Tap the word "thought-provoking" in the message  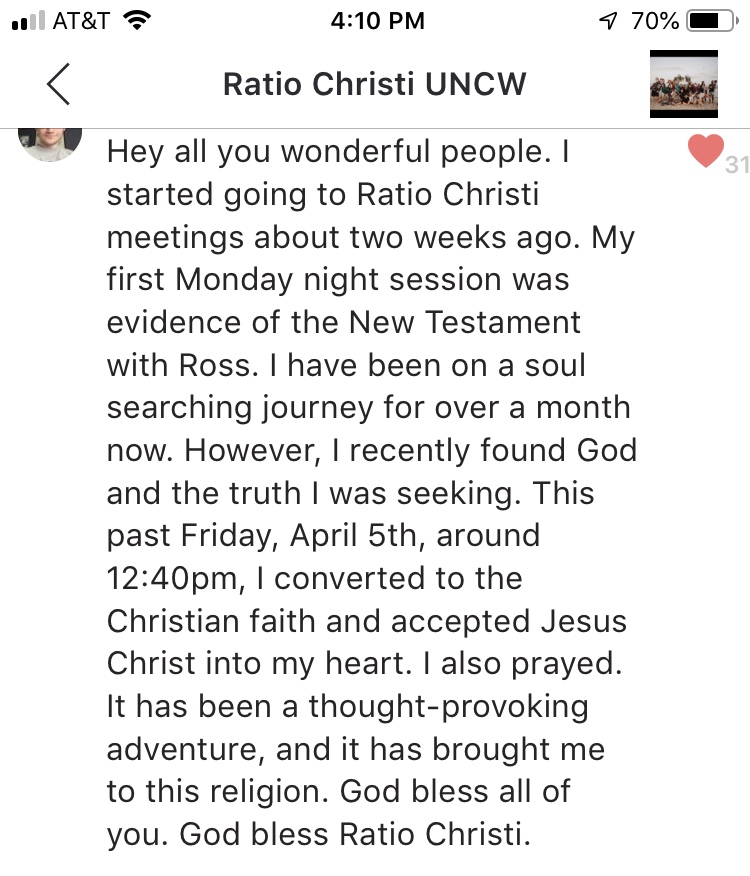click(448, 706)
